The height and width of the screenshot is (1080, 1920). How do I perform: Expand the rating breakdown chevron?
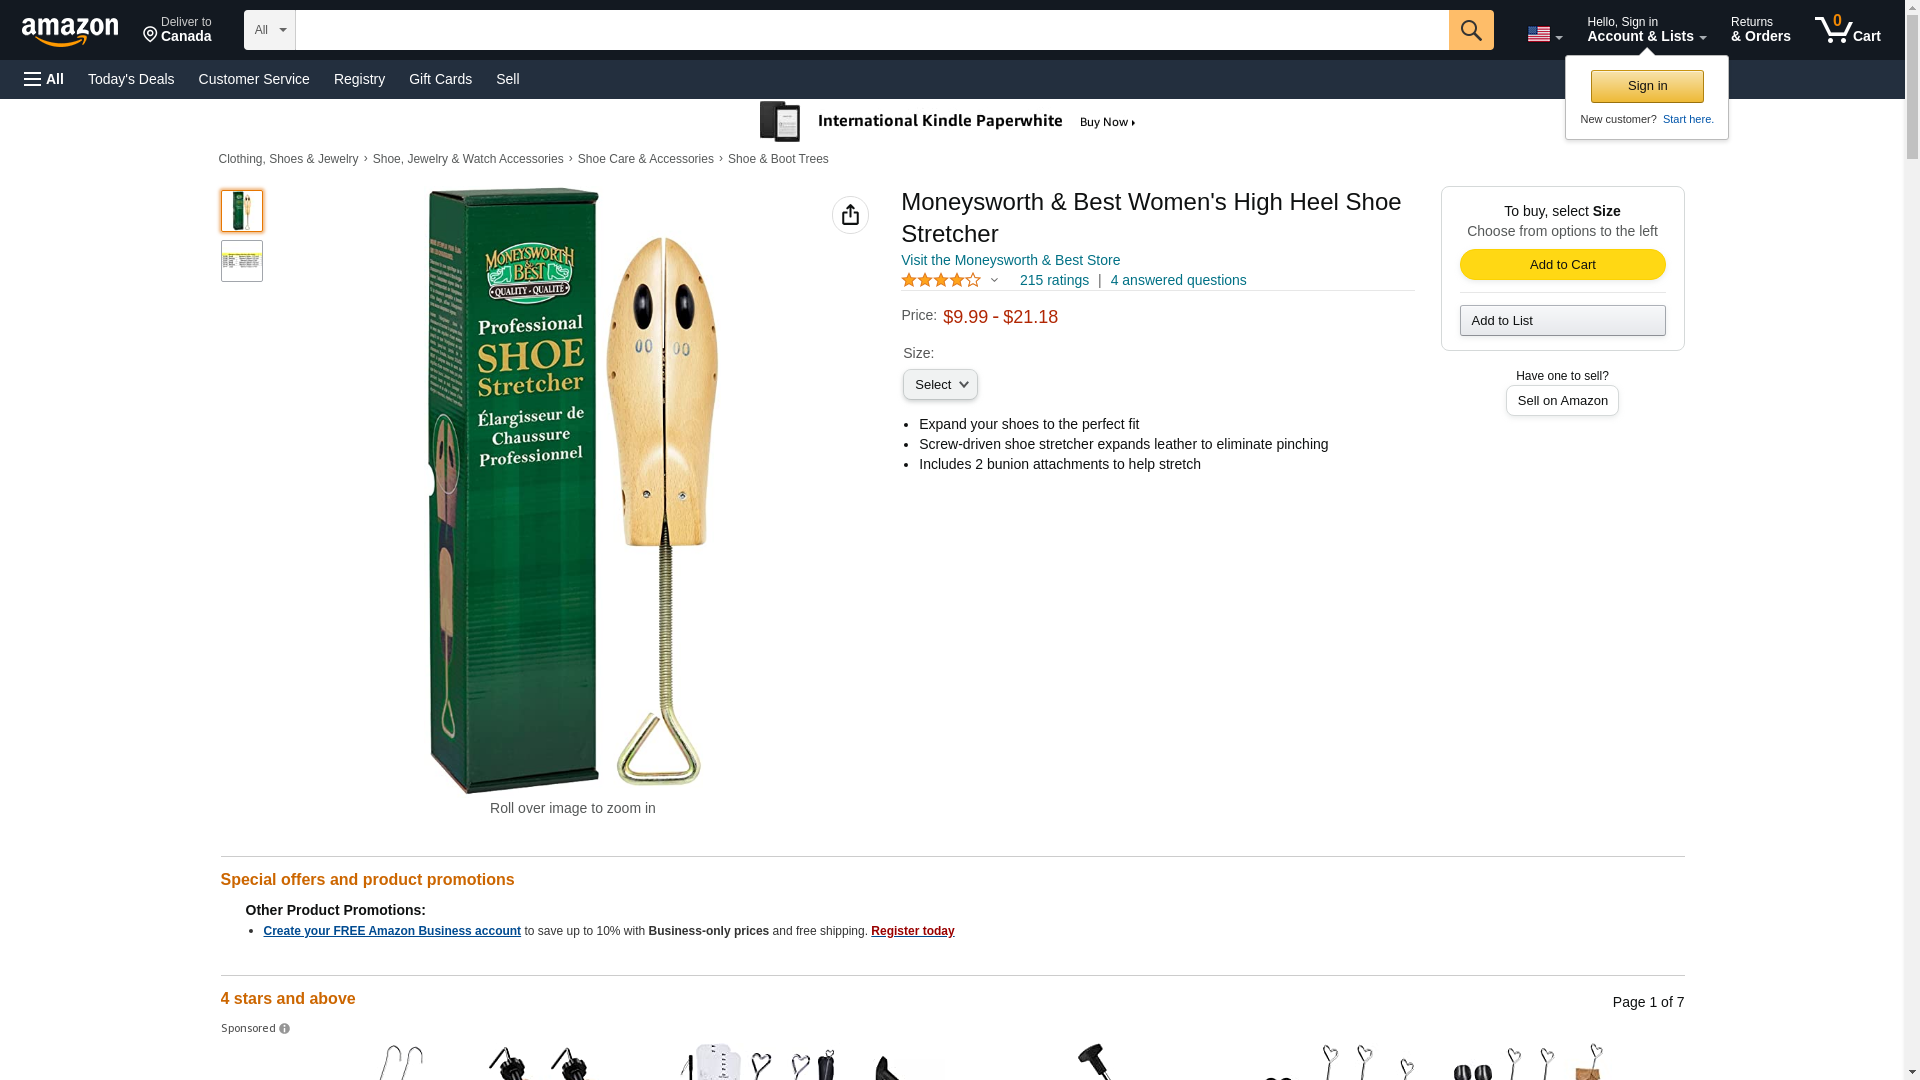pyautogui.click(x=994, y=281)
